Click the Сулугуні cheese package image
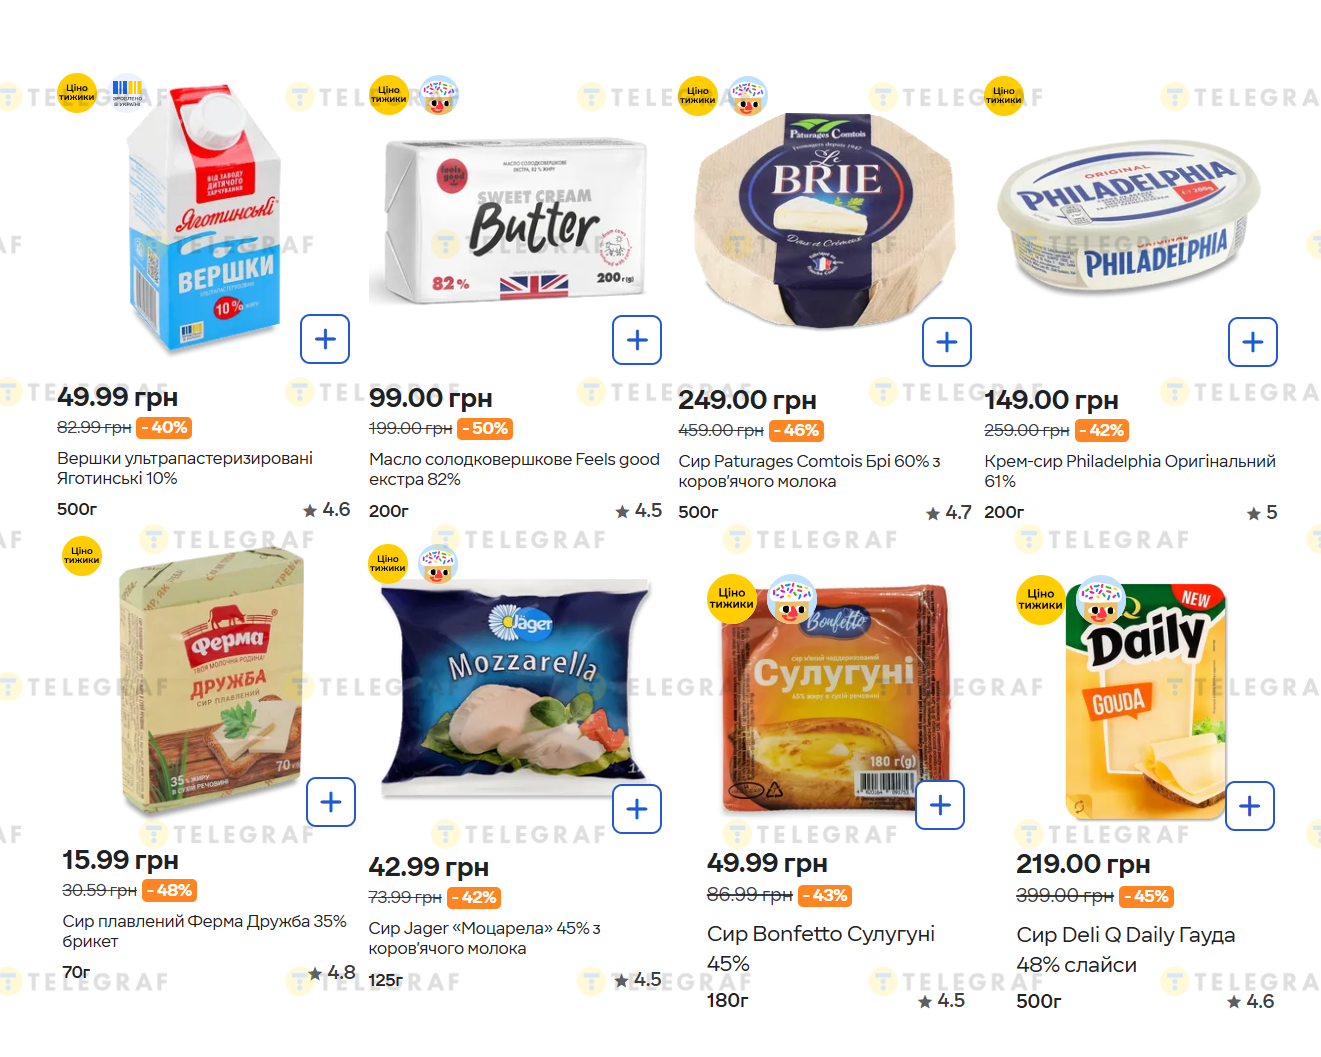 tap(833, 700)
